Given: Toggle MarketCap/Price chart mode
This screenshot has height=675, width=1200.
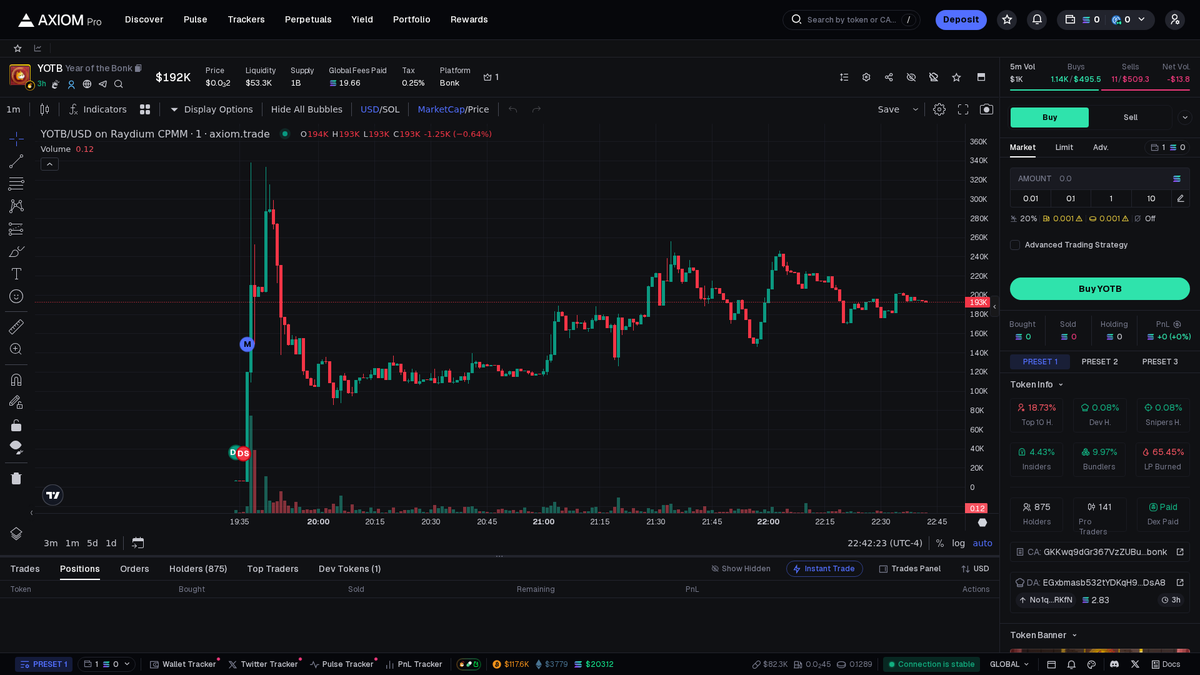Looking at the screenshot, I should tap(453, 109).
